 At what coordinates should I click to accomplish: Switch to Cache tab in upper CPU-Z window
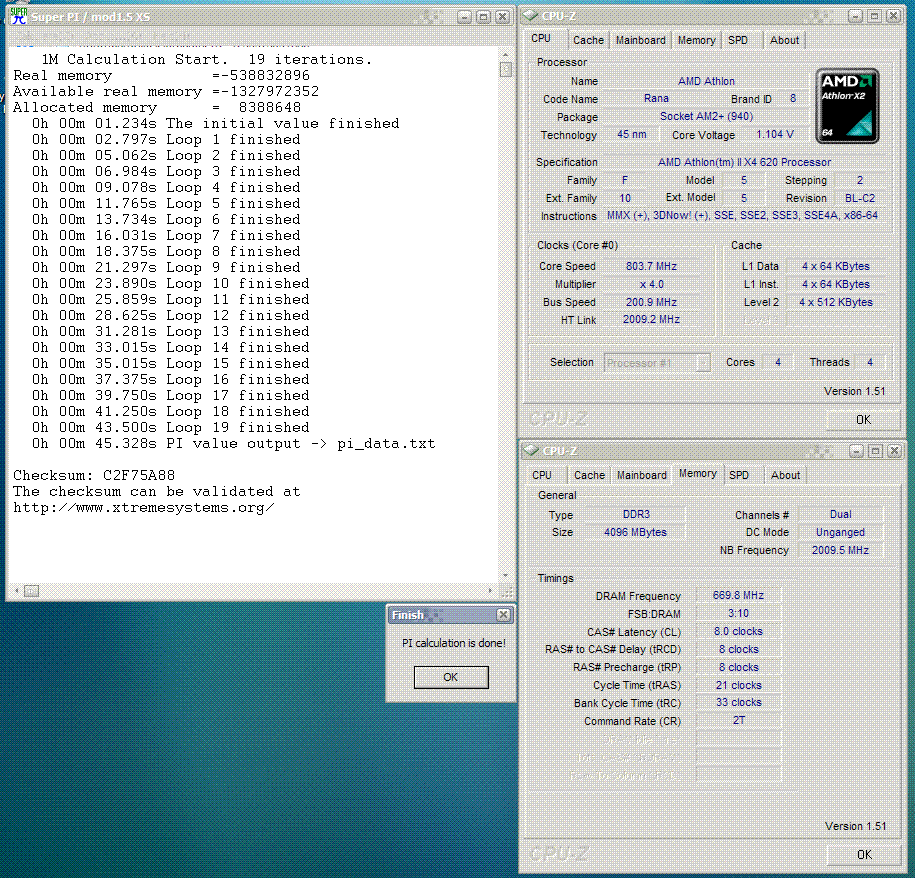[588, 40]
